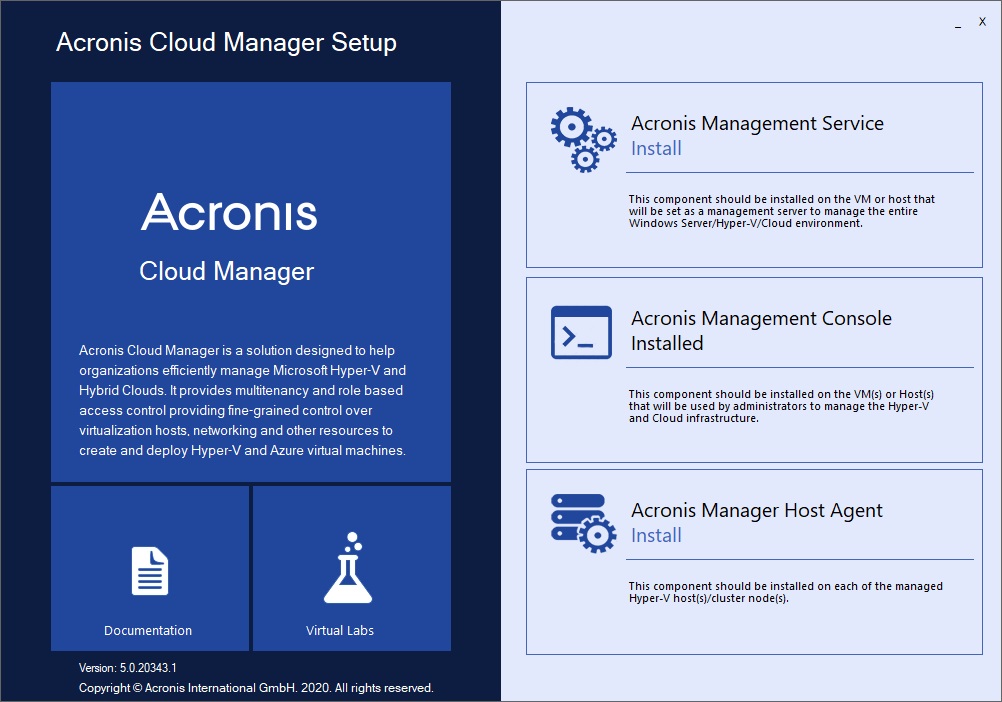Minimize the setup window
Viewport: 1002px width, 702px height.
[958, 25]
